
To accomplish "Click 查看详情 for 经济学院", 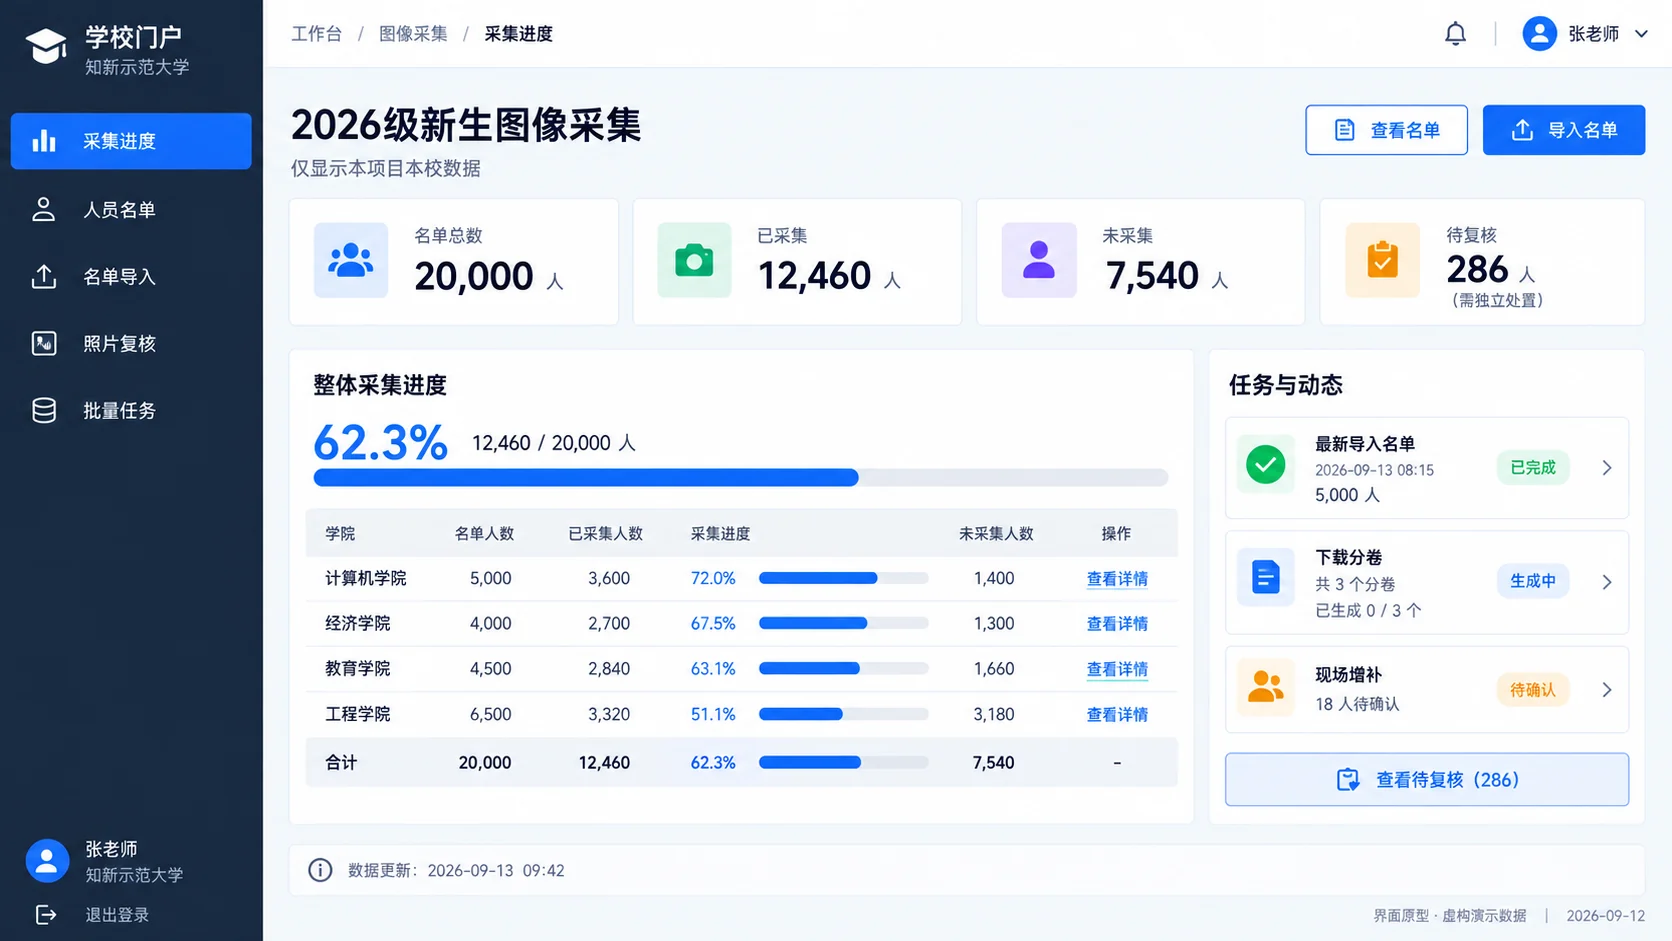I will [x=1117, y=624].
